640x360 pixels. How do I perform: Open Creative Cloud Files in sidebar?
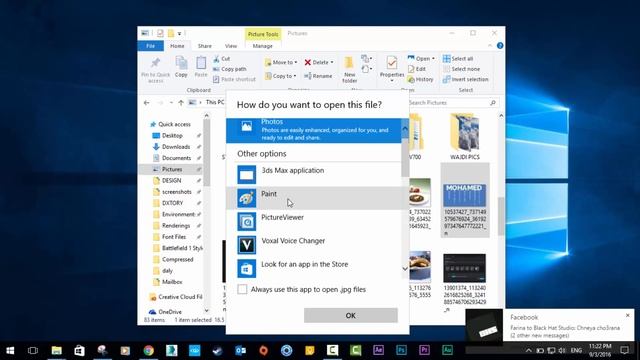click(176, 297)
